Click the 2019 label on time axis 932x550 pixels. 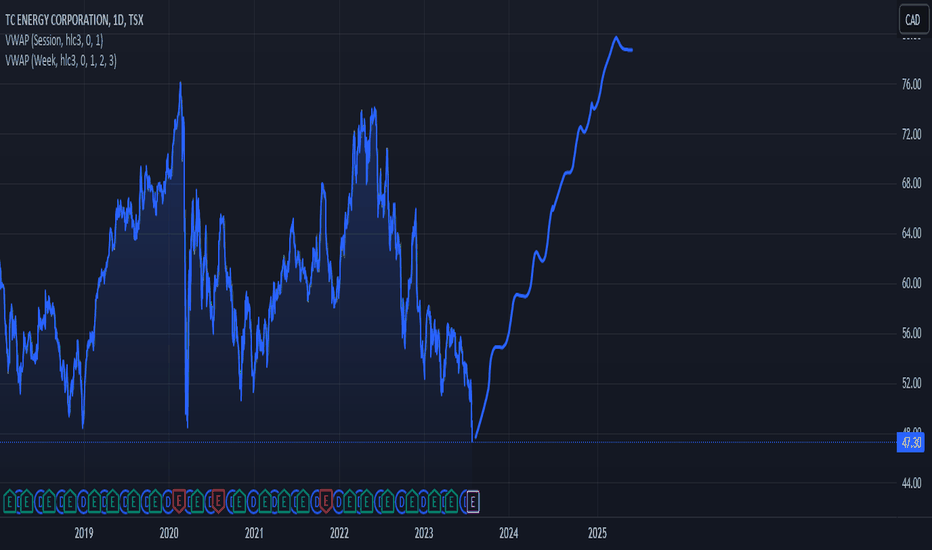coord(84,533)
